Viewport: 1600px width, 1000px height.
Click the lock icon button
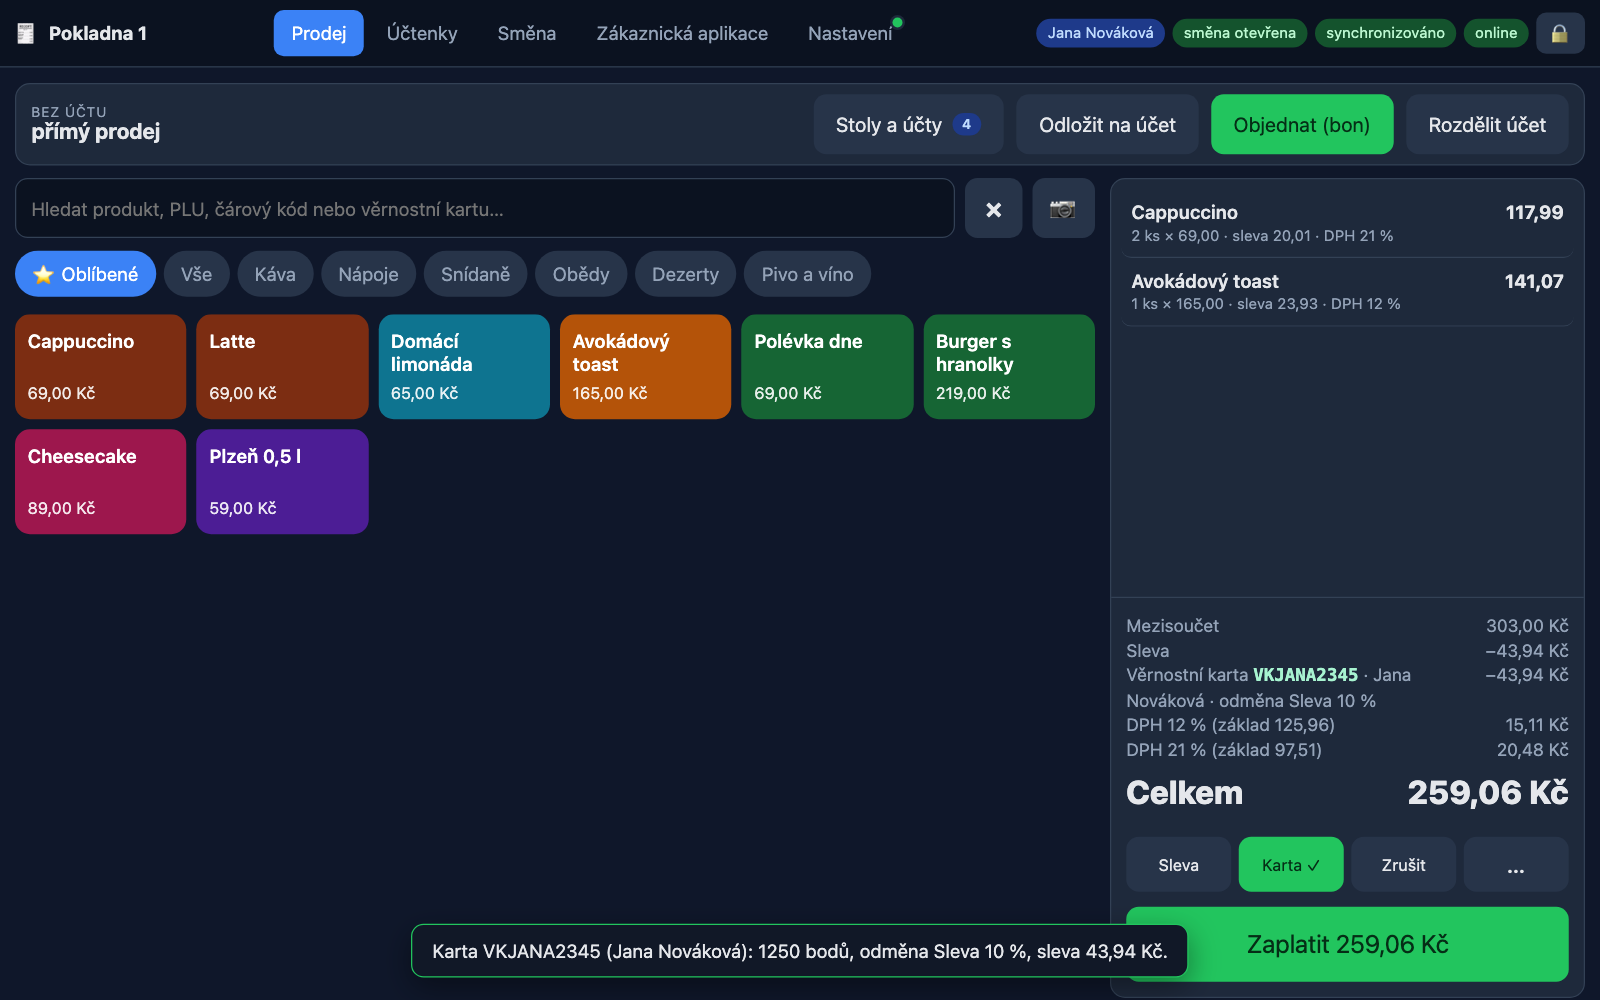click(1560, 33)
